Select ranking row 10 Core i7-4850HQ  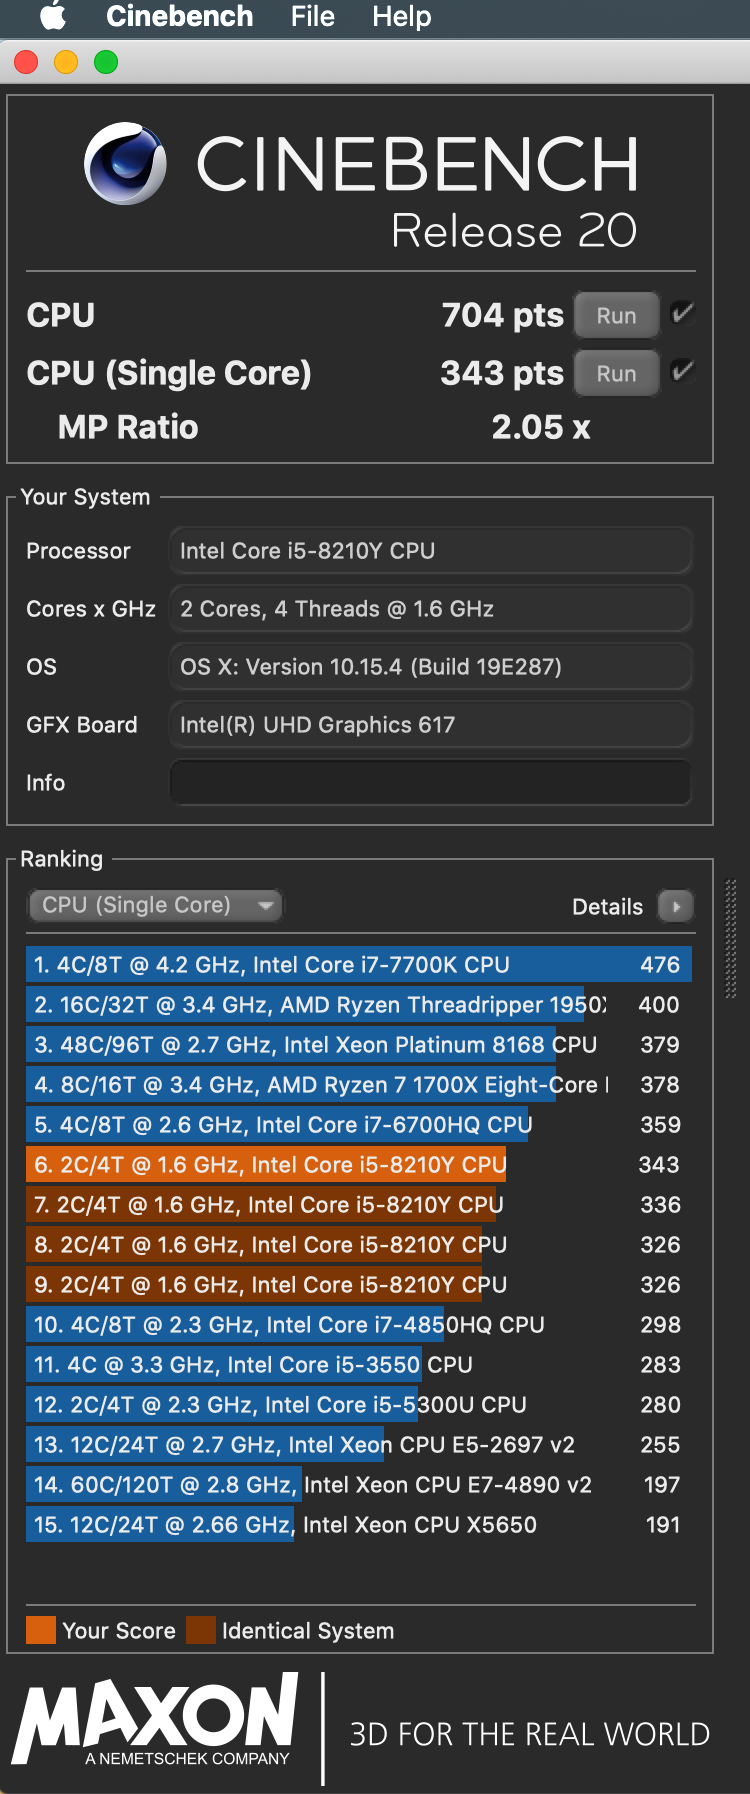point(358,1325)
